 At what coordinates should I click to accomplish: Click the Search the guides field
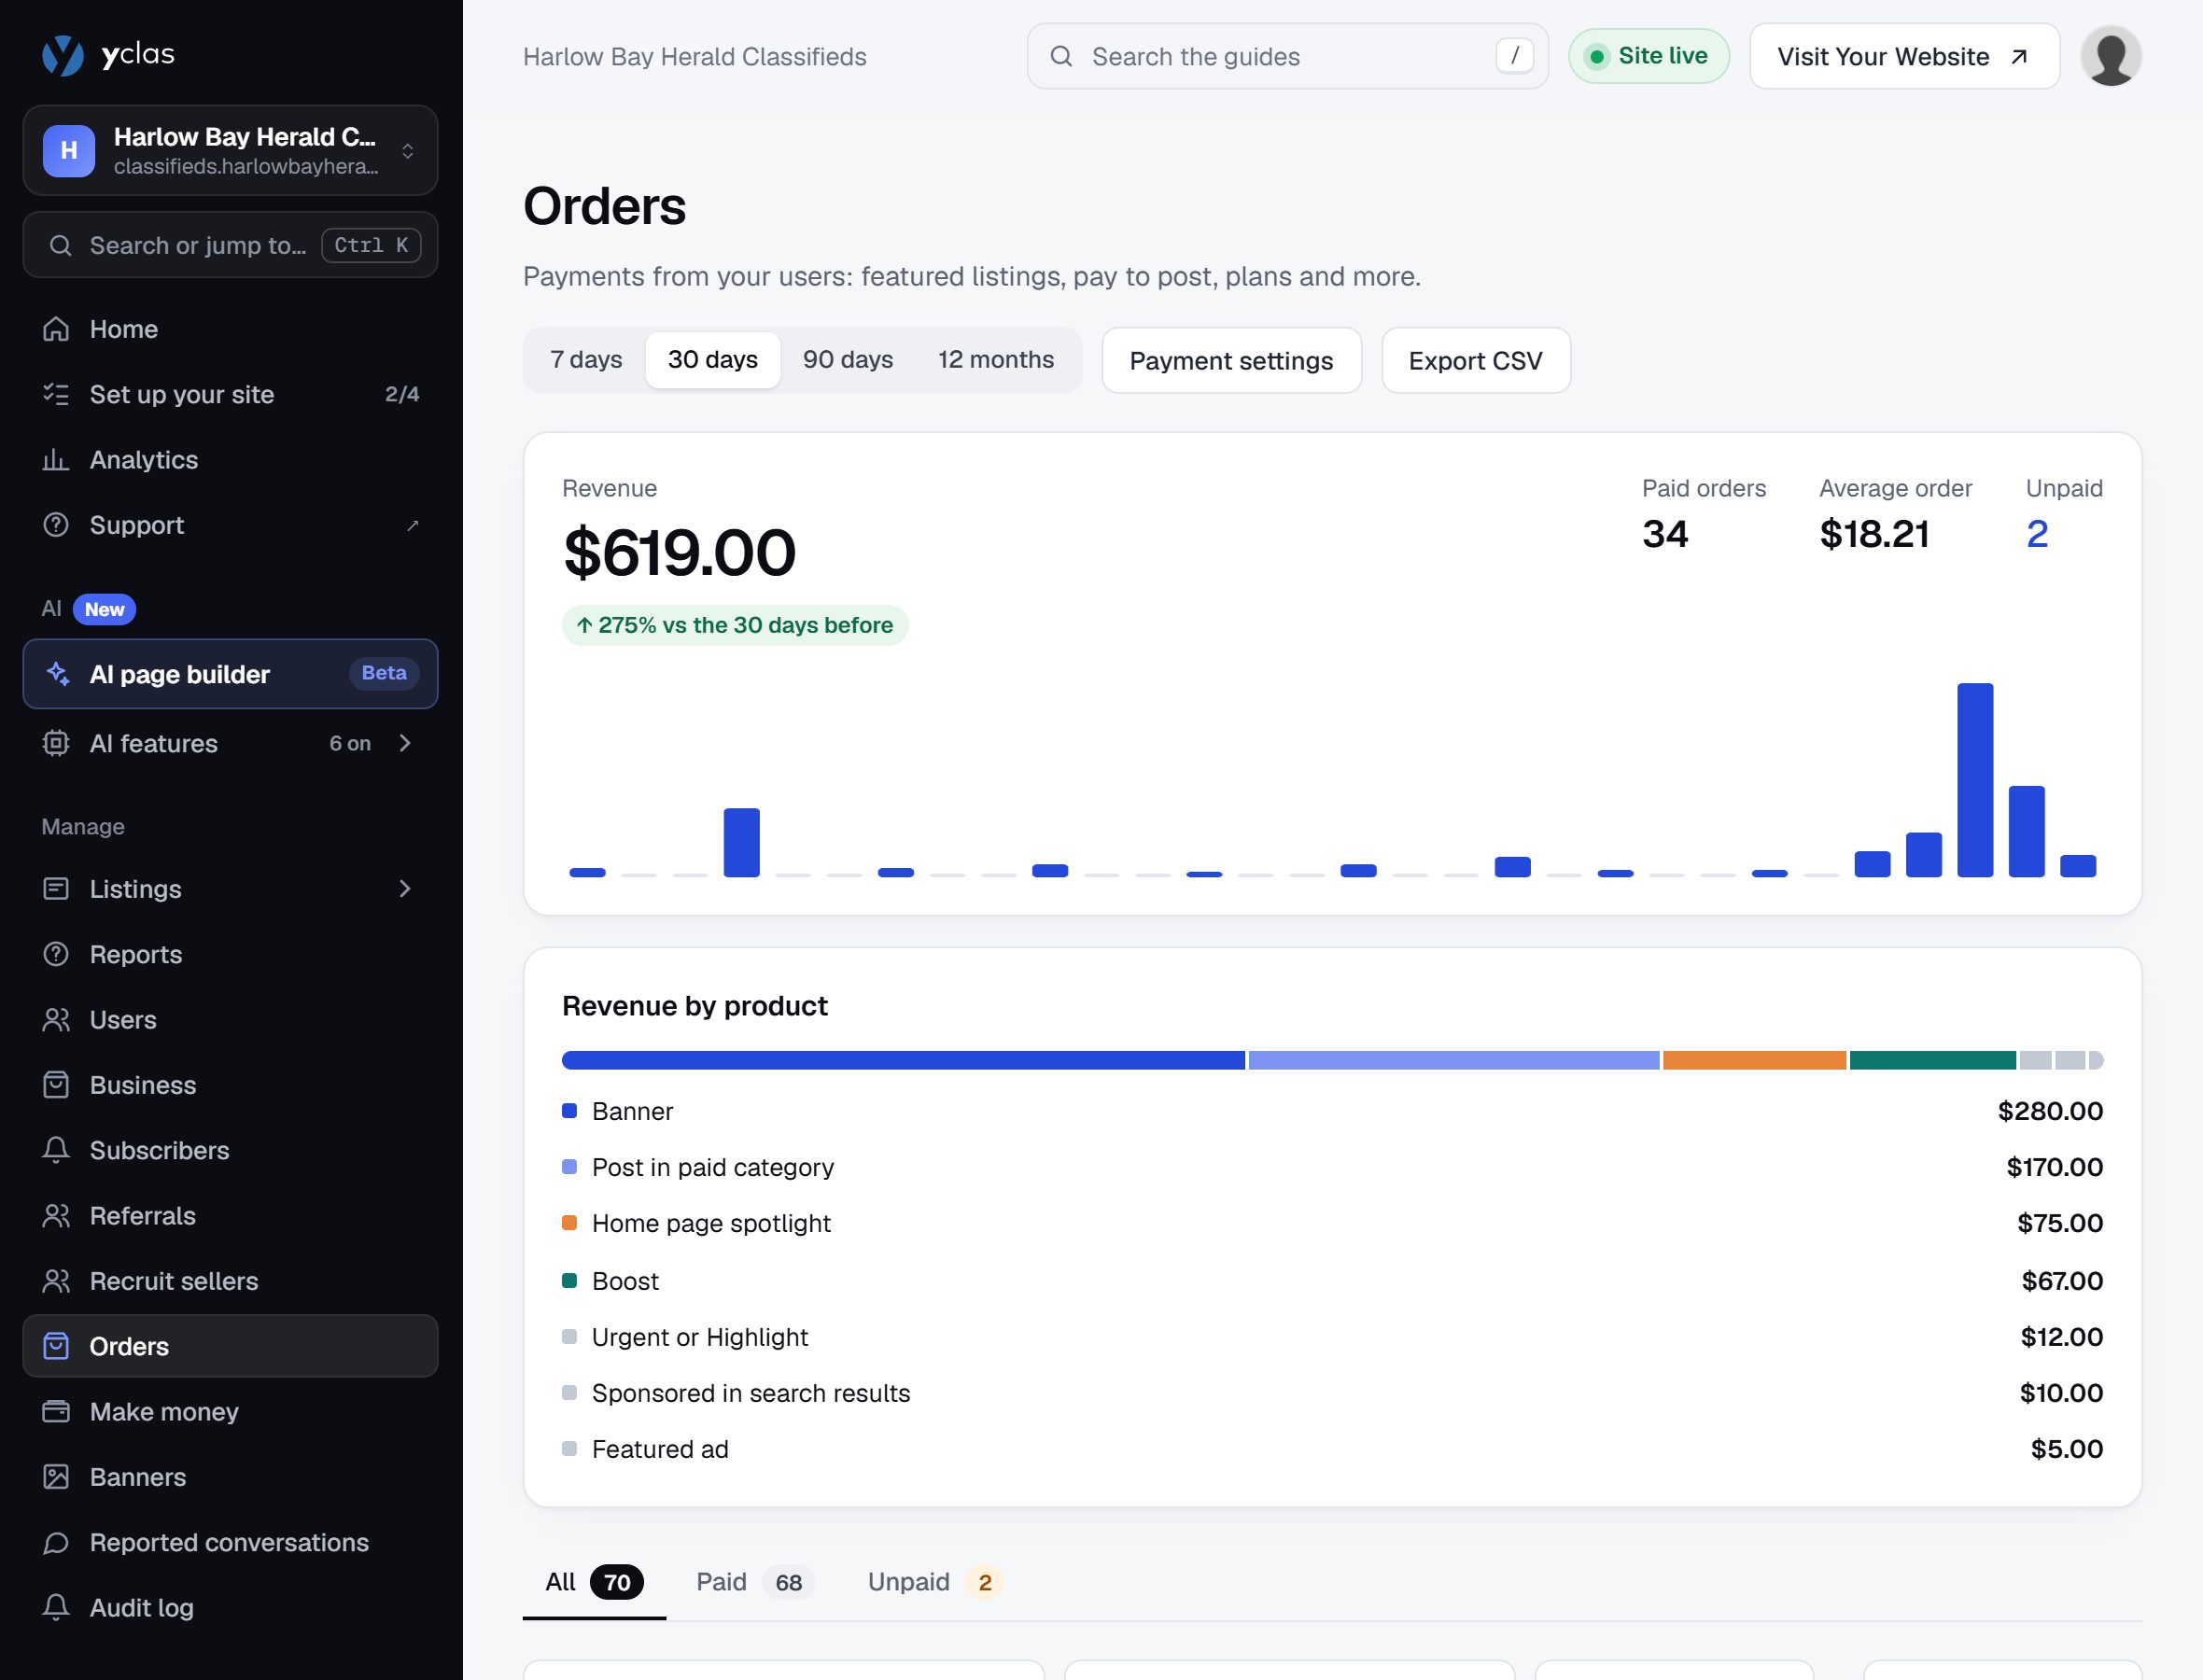point(1287,56)
